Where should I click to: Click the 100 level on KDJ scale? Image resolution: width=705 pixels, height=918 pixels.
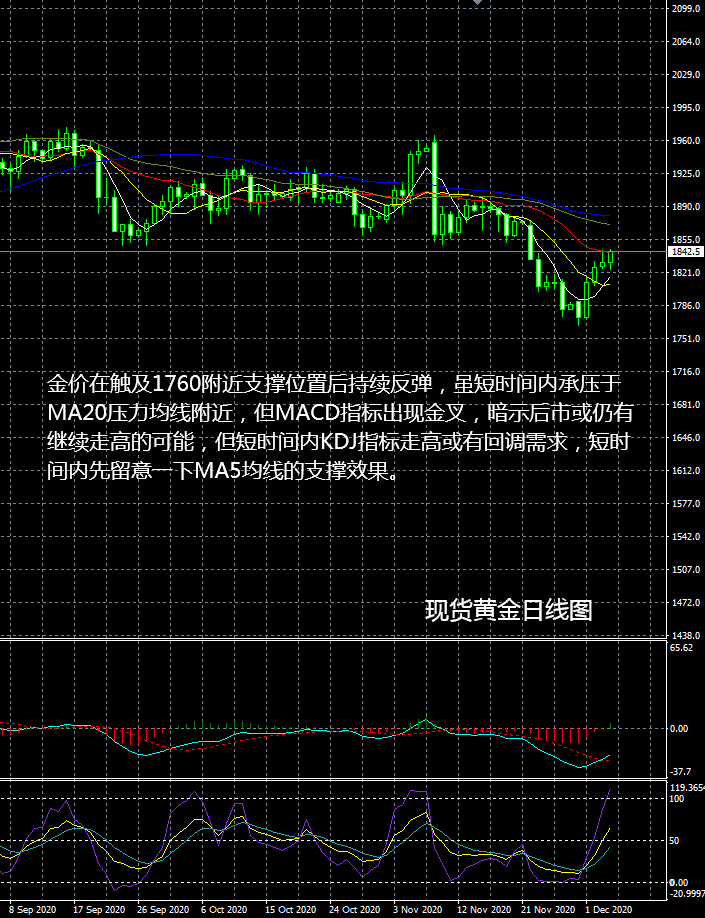677,799
